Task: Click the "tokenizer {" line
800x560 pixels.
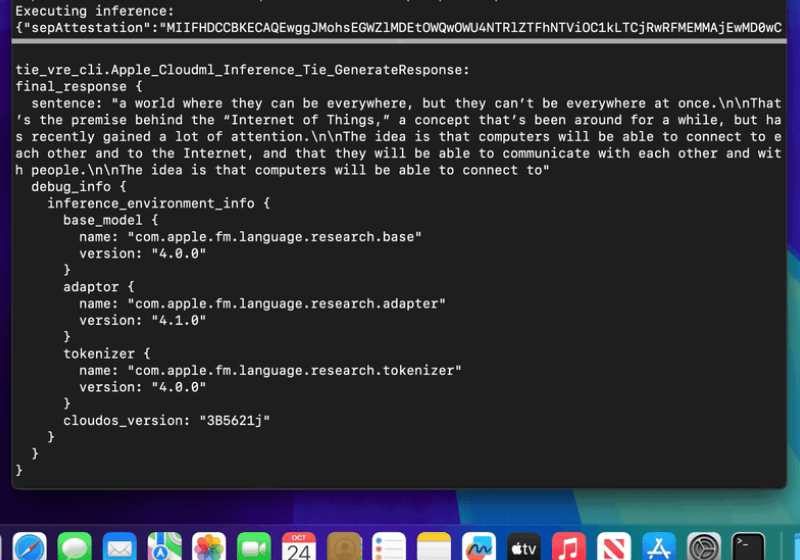Action: tap(107, 354)
